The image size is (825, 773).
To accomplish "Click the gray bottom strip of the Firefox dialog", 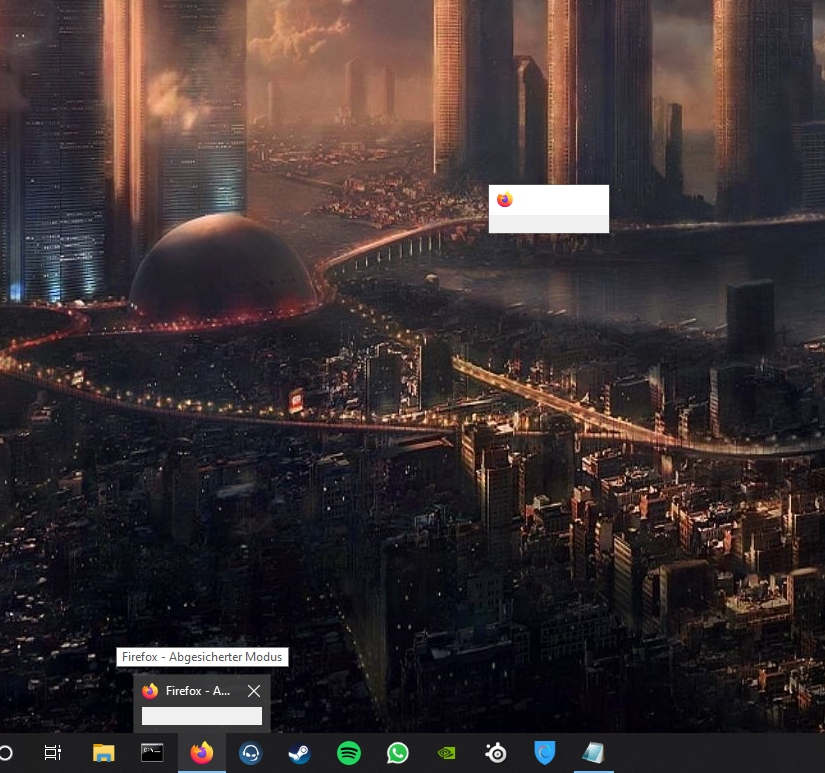I will point(548,224).
